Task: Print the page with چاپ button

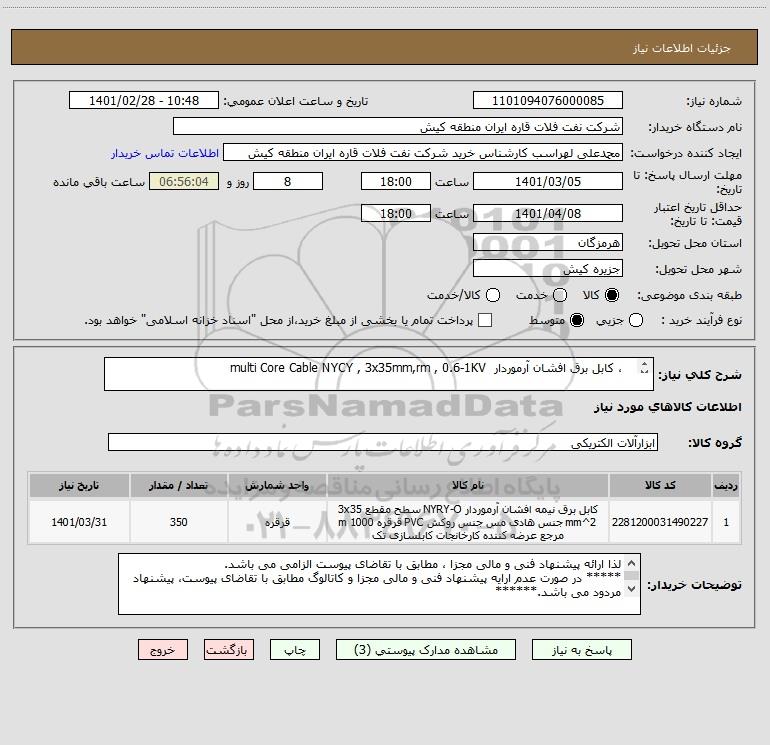Action: [x=295, y=650]
